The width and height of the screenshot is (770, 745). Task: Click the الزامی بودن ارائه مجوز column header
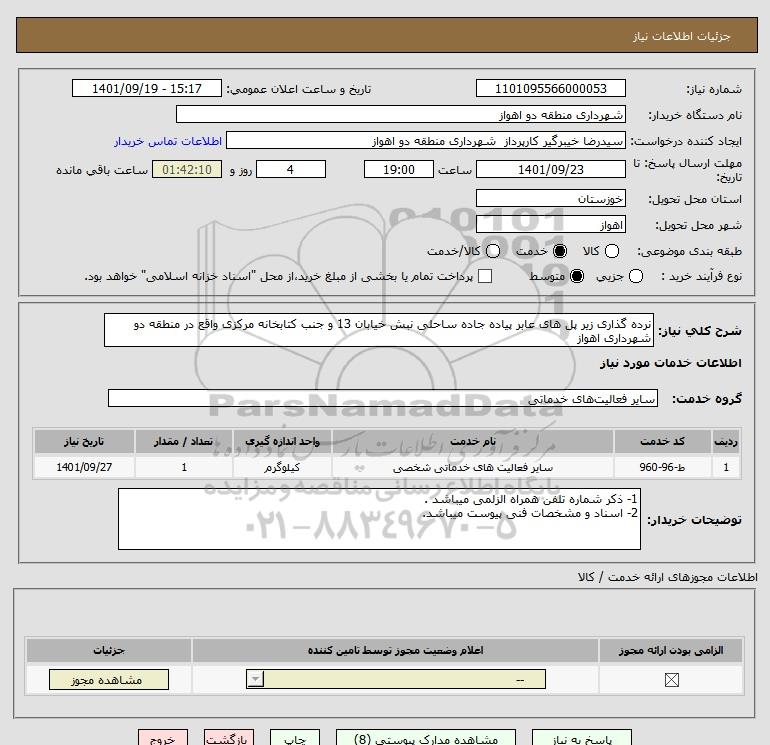coord(671,650)
